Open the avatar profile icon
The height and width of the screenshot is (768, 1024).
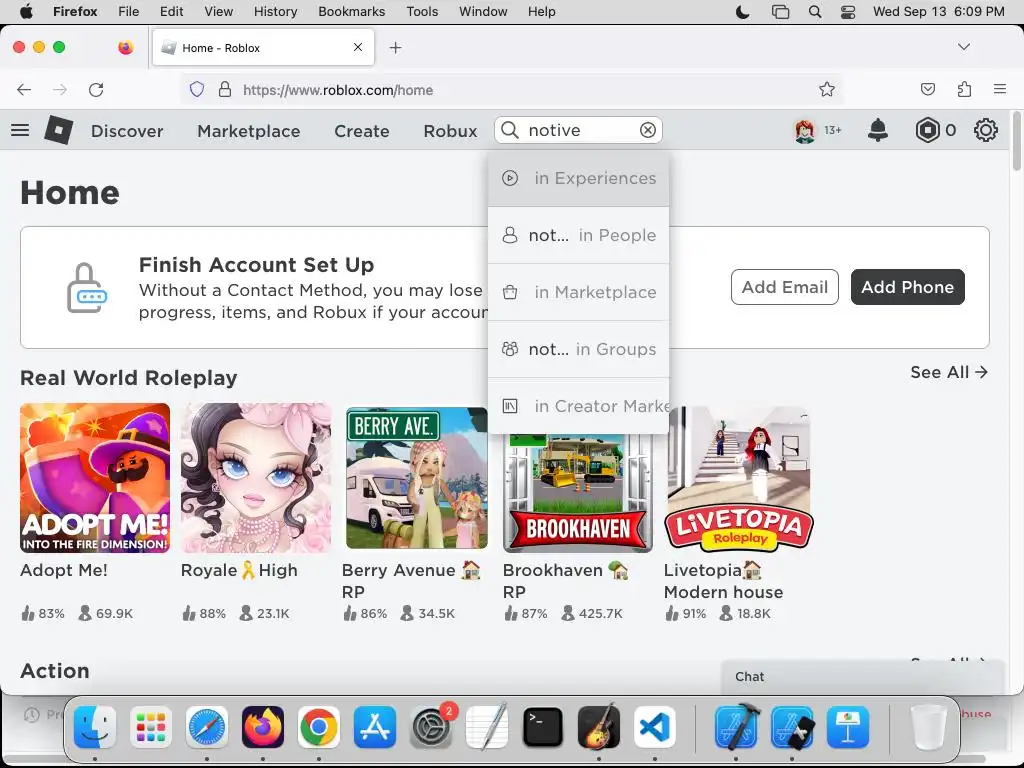click(805, 131)
